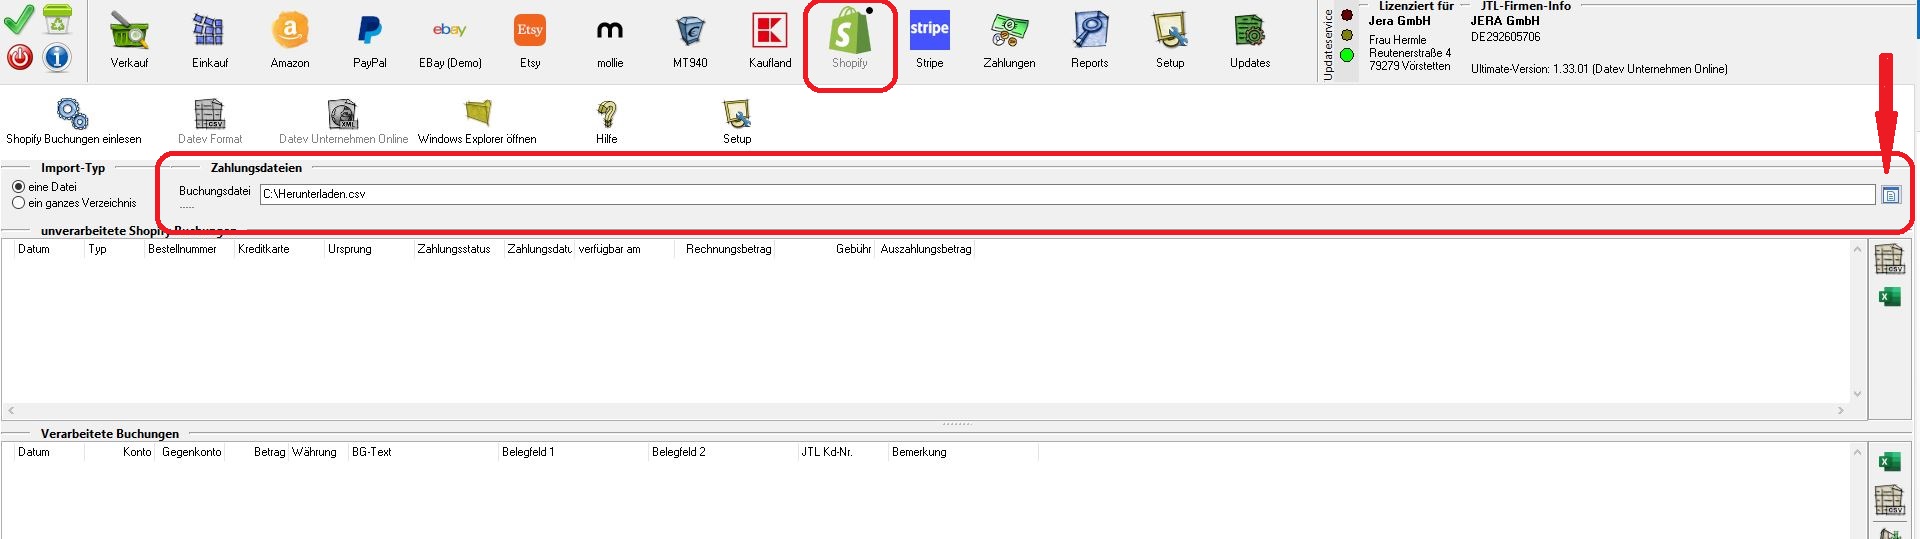The height and width of the screenshot is (539, 1920).
Task: Select the 'eine Datei' radio button
Action: click(x=18, y=187)
